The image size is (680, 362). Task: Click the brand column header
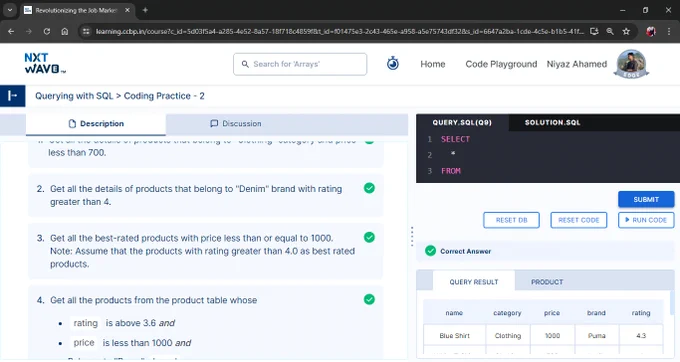(596, 313)
